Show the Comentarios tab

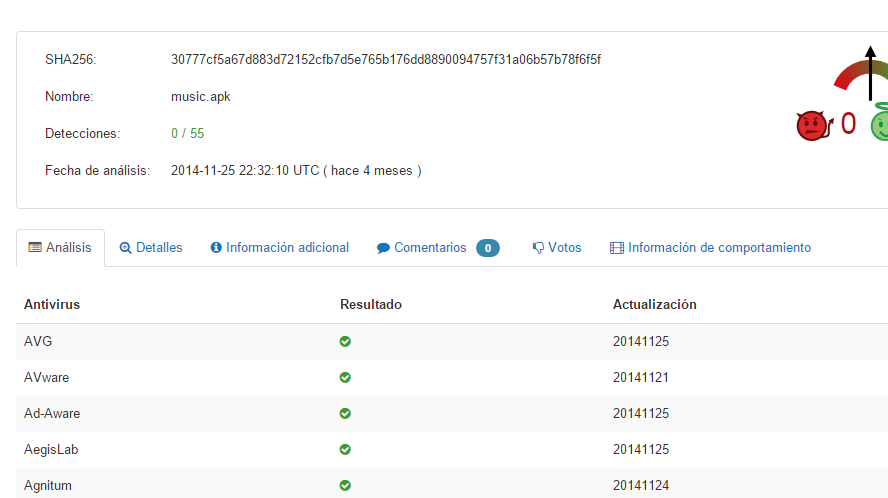[x=422, y=247]
